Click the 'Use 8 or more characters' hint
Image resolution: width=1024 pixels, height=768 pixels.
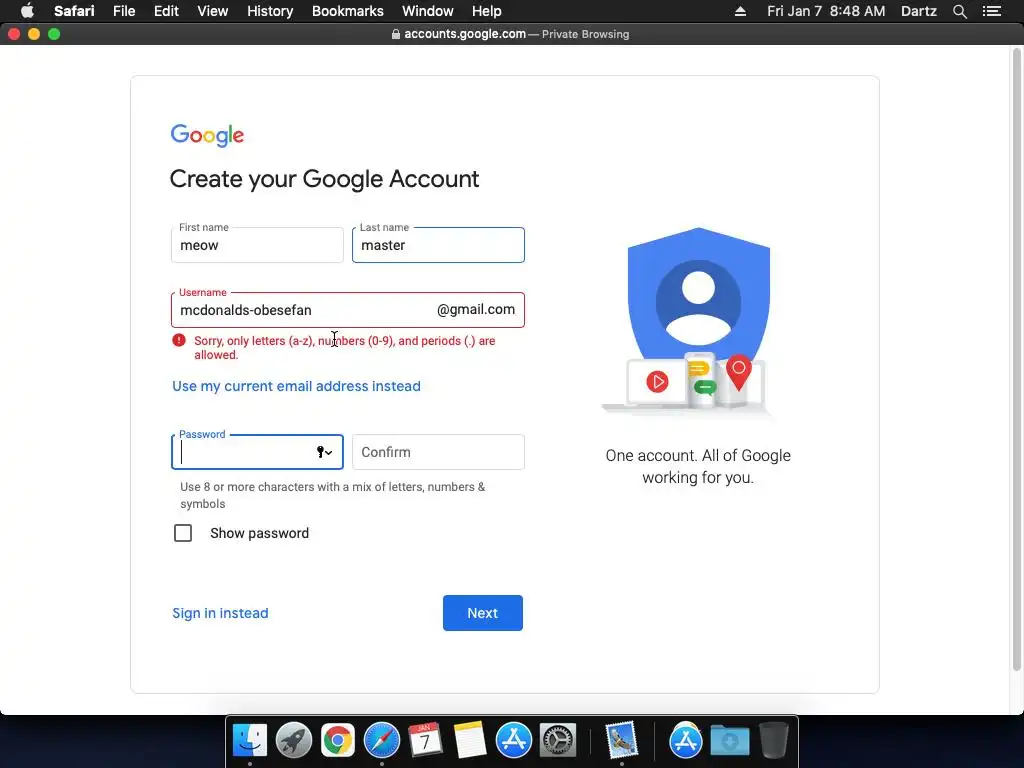[x=332, y=495]
